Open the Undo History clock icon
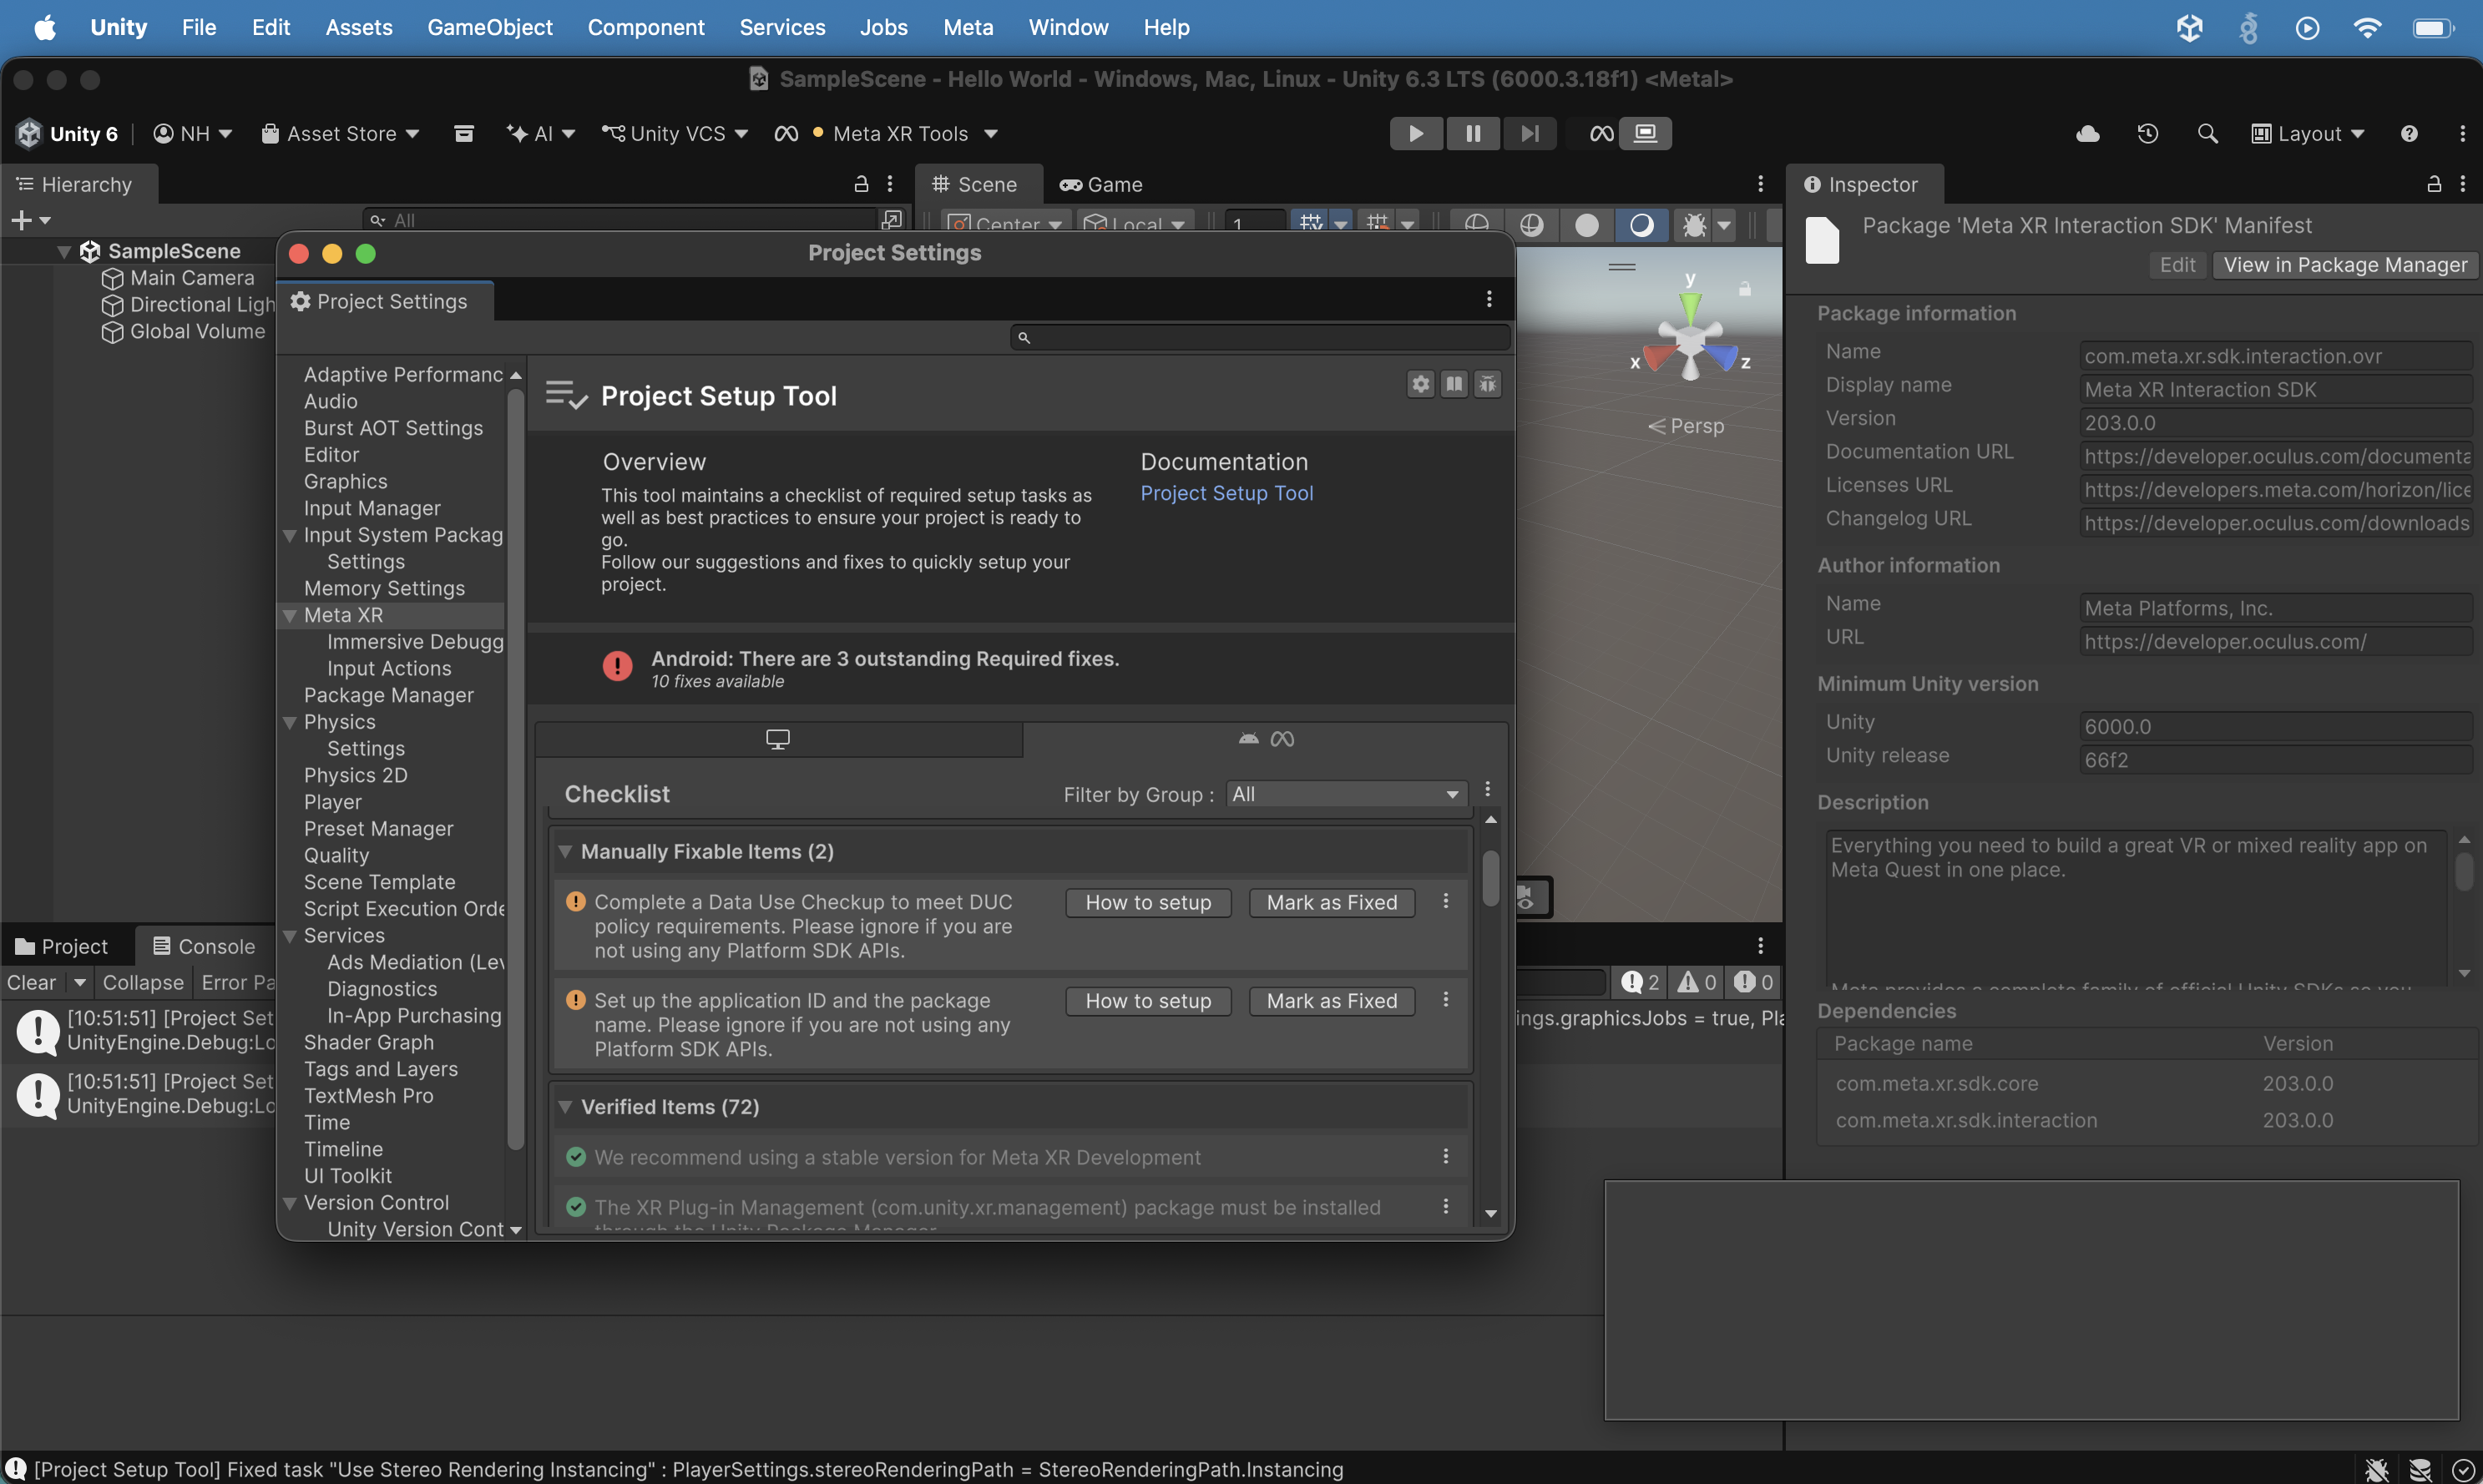 2147,133
